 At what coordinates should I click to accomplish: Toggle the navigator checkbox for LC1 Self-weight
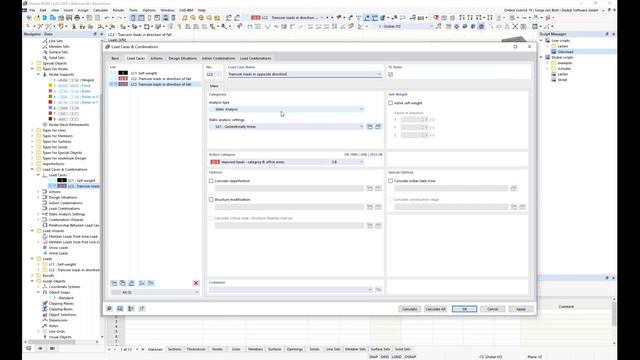point(51,180)
